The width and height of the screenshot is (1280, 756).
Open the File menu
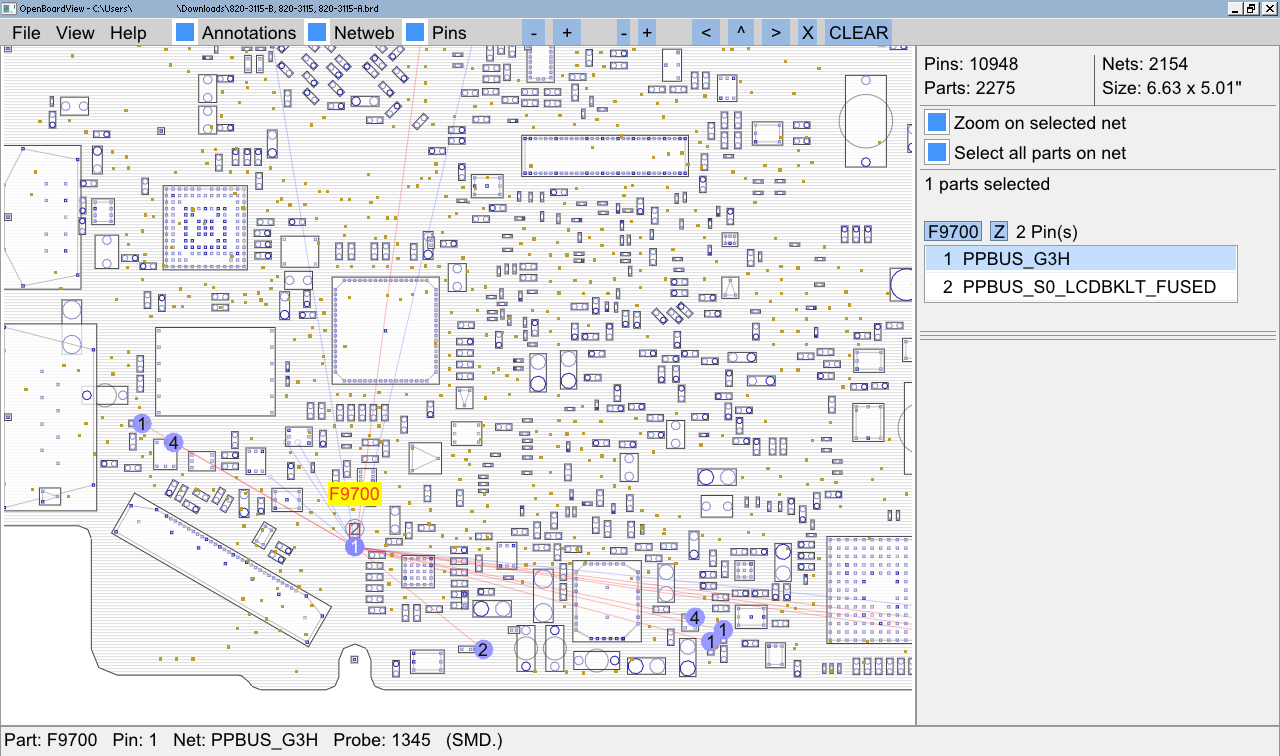coord(26,33)
